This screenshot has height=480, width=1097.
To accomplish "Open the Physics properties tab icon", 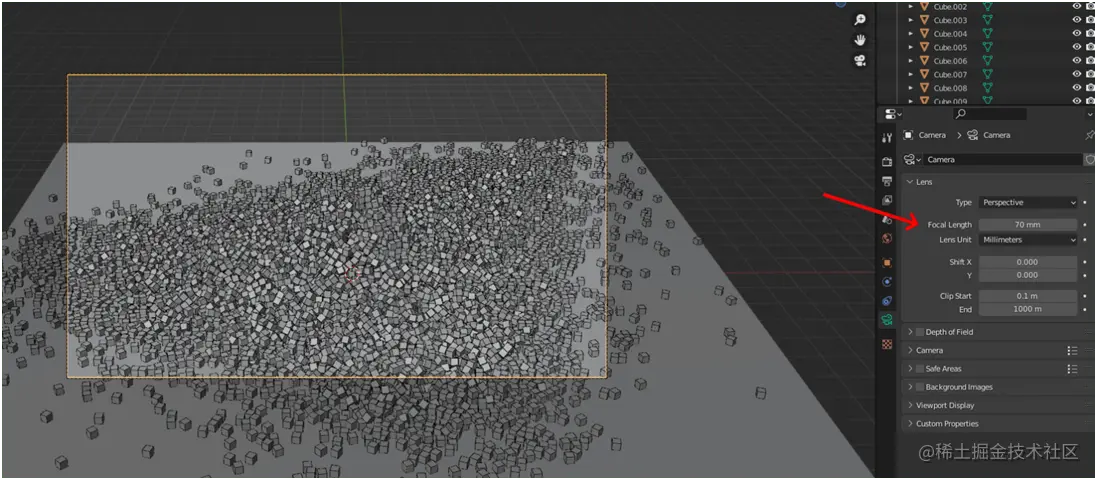I will click(x=887, y=281).
